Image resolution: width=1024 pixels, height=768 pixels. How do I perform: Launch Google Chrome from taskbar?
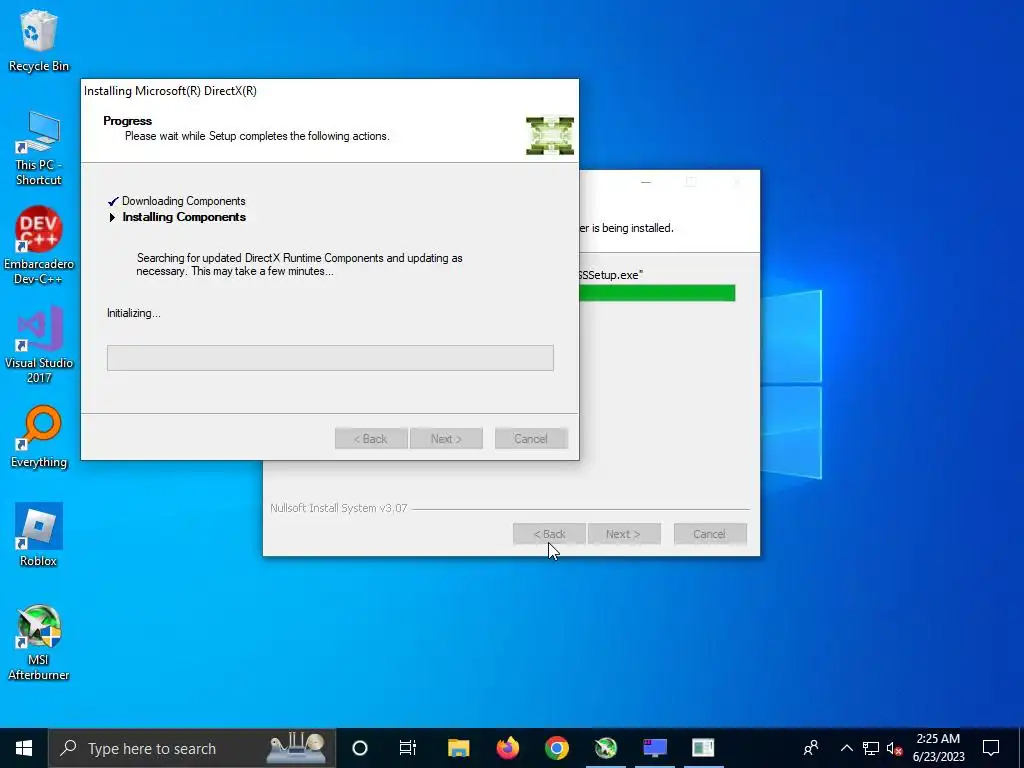[556, 748]
